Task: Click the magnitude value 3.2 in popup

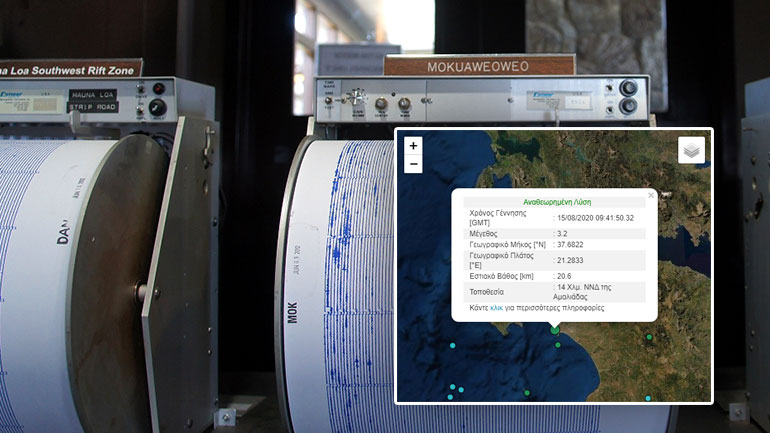Action: click(x=563, y=231)
